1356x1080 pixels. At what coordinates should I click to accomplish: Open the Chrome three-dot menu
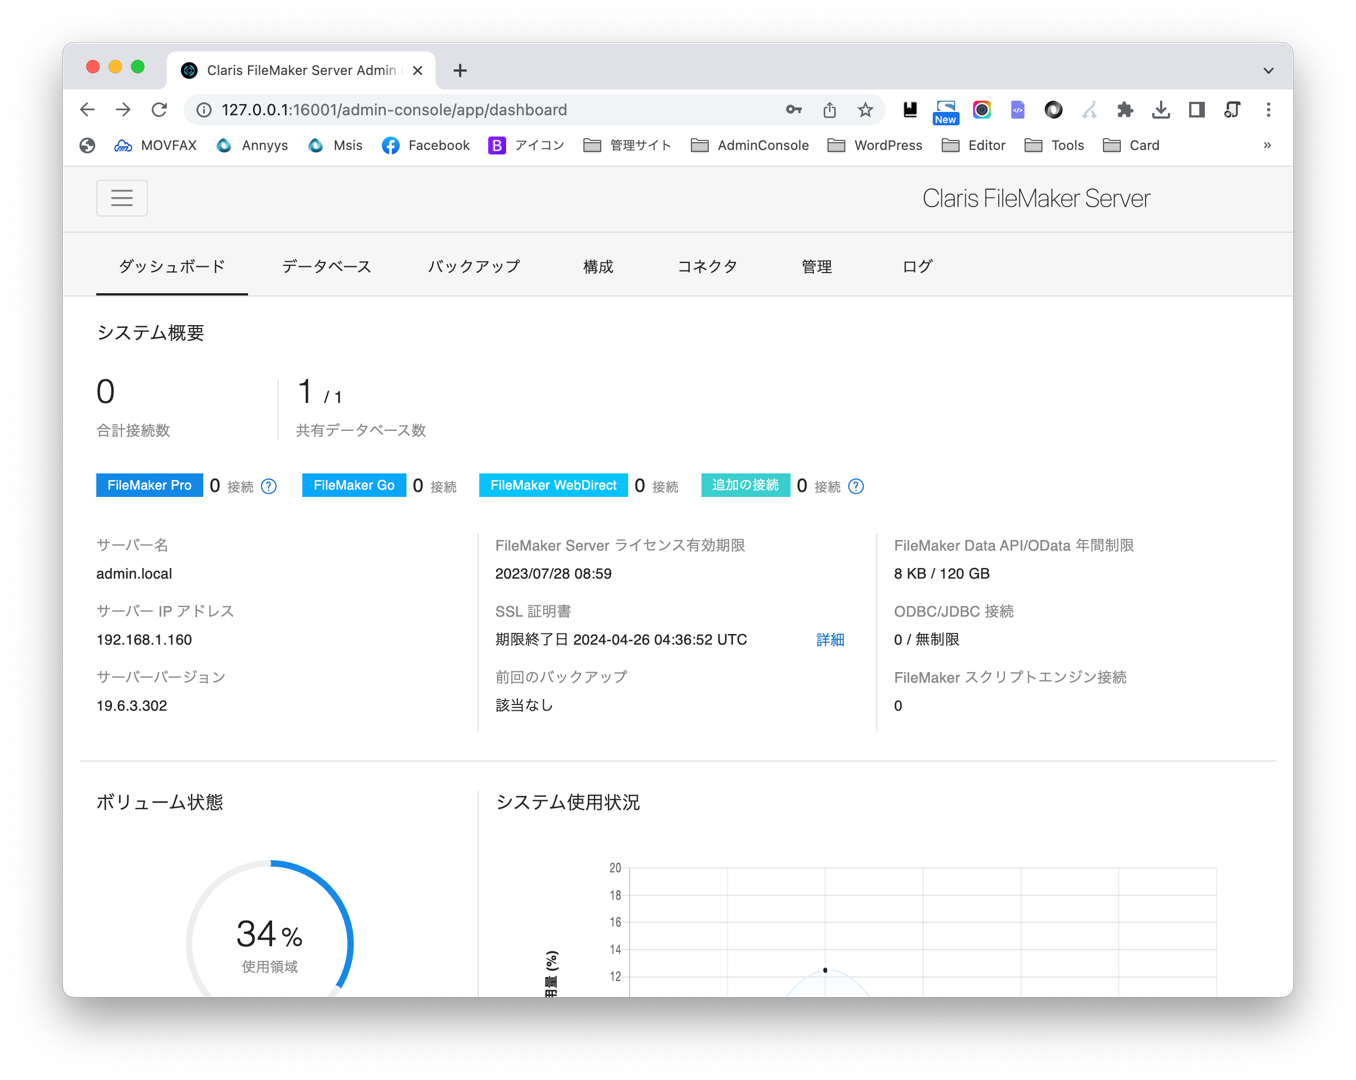pos(1268,110)
